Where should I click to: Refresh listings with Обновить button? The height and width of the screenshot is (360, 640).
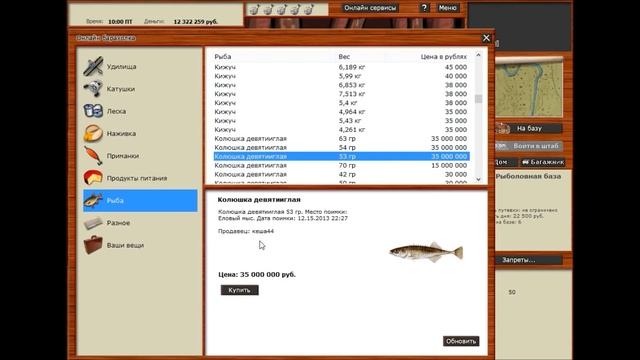click(x=461, y=341)
